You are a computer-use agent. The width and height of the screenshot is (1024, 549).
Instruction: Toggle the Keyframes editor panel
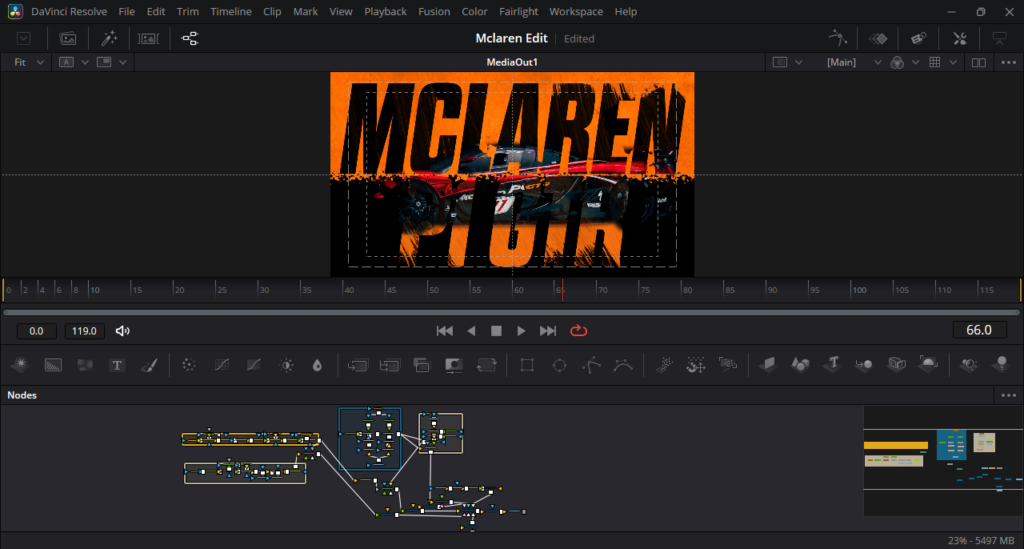pyautogui.click(x=878, y=39)
